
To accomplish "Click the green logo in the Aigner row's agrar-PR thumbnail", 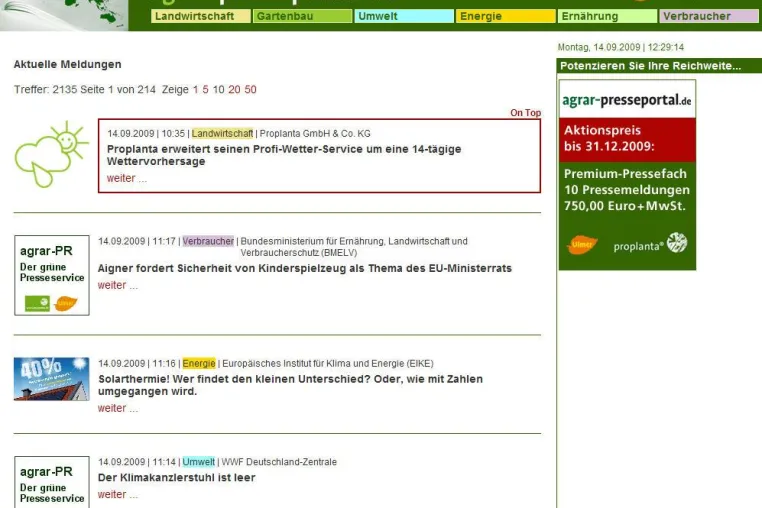I will [37, 303].
